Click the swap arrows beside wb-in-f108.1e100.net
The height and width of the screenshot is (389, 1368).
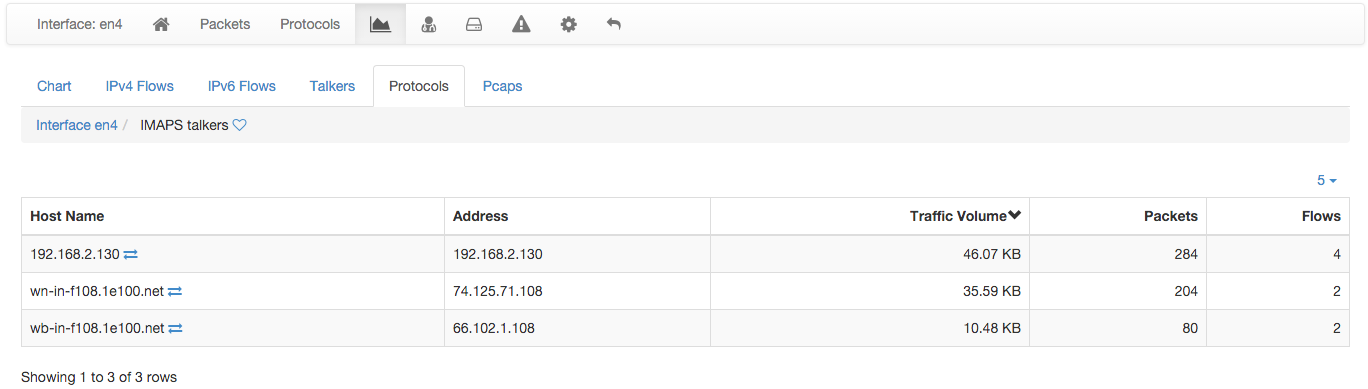click(x=175, y=328)
